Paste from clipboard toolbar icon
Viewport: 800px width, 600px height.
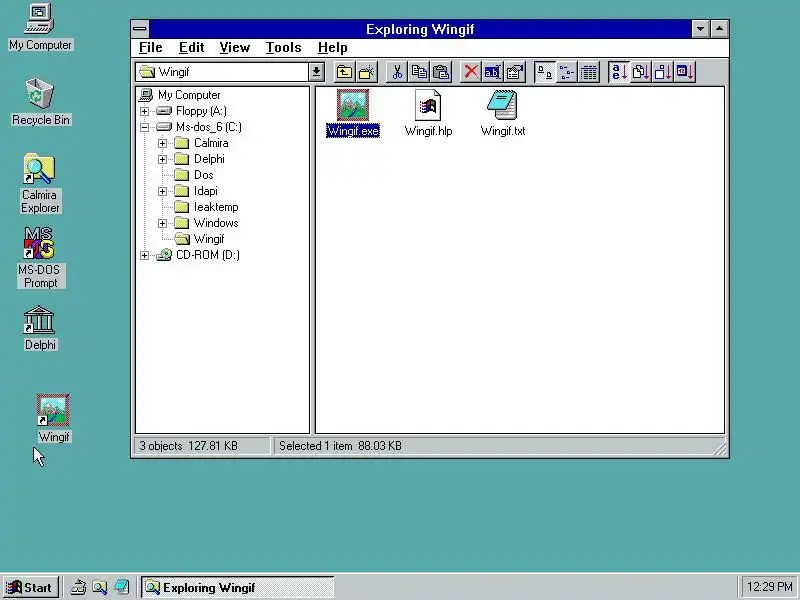click(x=441, y=72)
